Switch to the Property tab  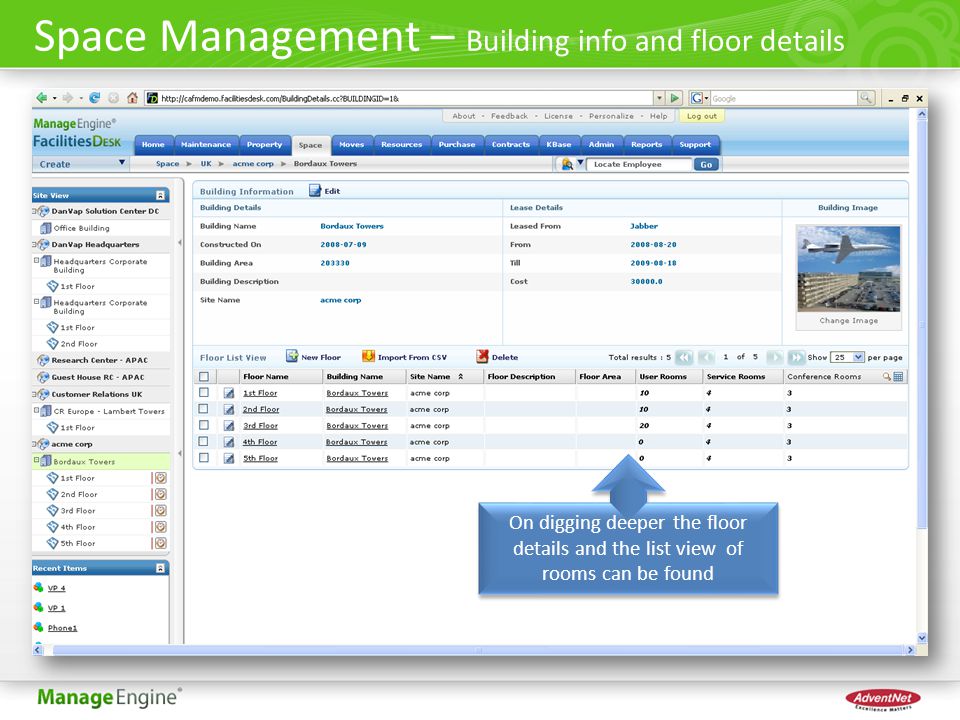(x=264, y=144)
